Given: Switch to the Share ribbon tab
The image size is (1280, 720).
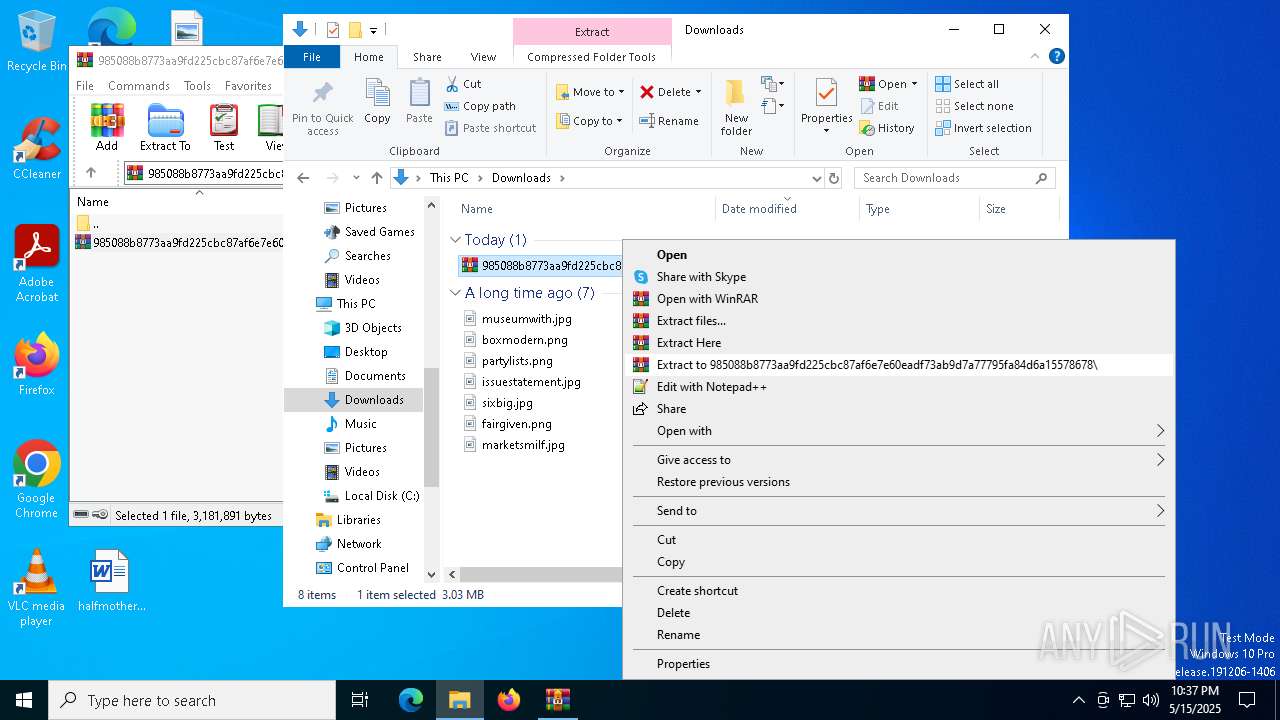Looking at the screenshot, I should click(427, 57).
